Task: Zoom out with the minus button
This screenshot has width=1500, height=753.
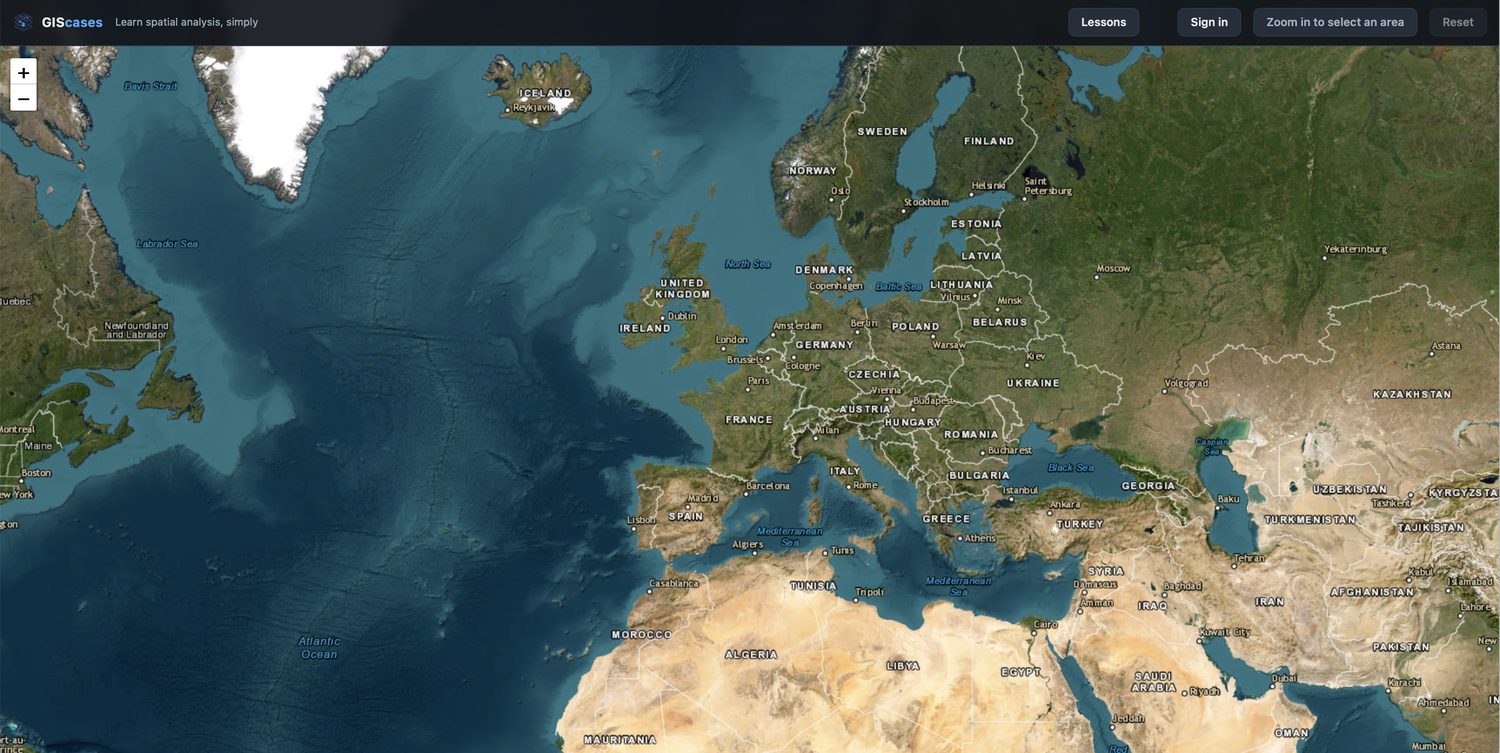Action: pos(23,98)
